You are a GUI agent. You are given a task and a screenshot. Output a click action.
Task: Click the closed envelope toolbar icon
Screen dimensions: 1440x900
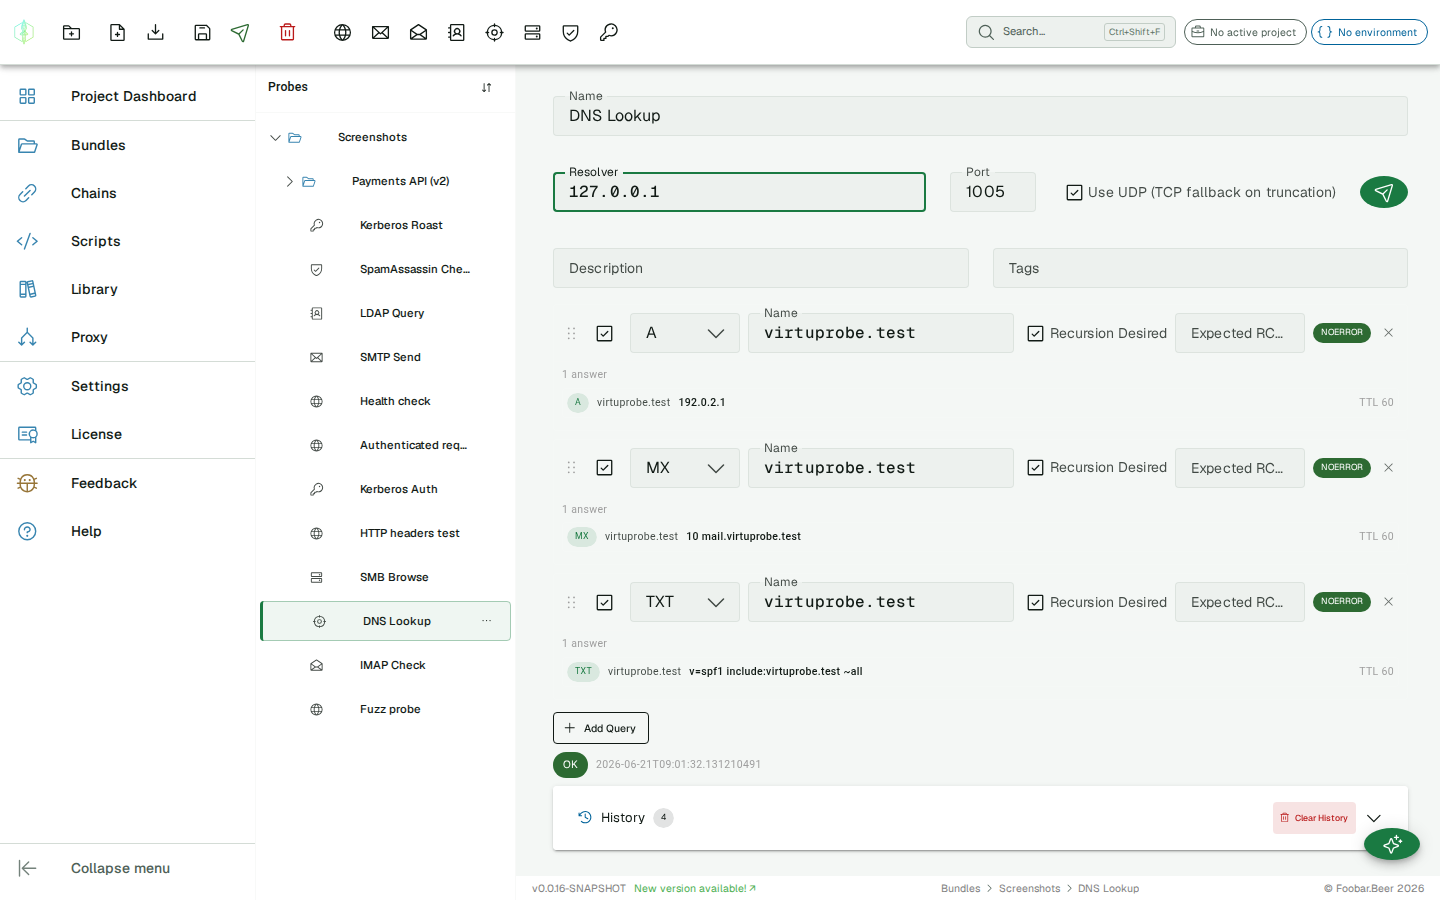point(380,32)
